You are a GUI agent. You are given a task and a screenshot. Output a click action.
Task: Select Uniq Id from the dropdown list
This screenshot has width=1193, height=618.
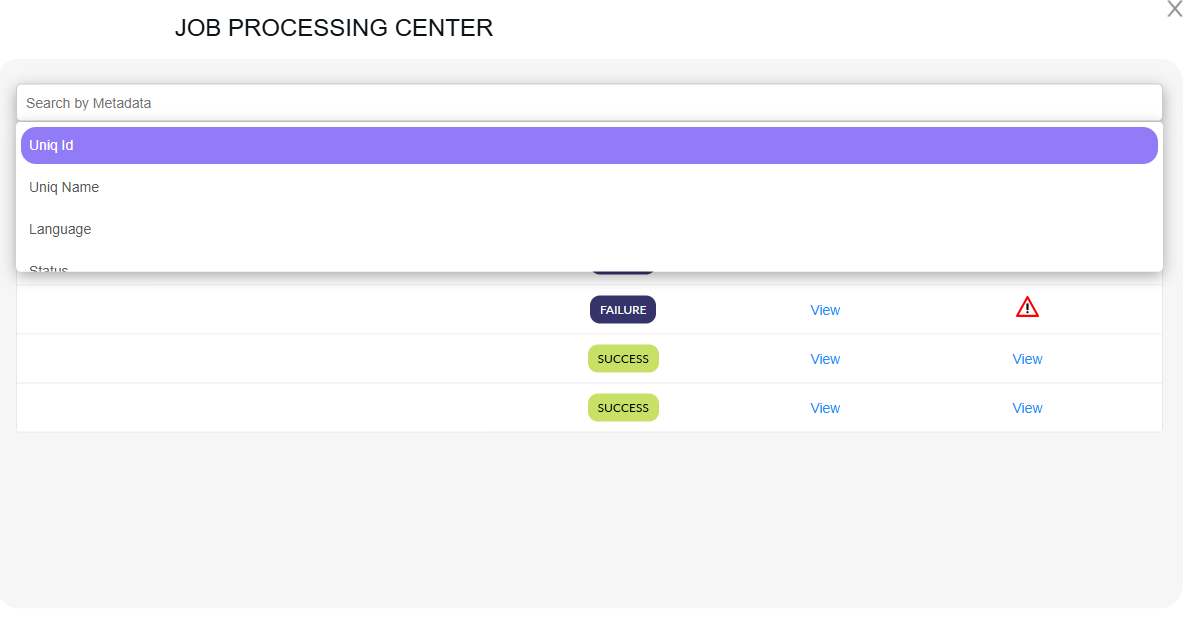(x=589, y=146)
